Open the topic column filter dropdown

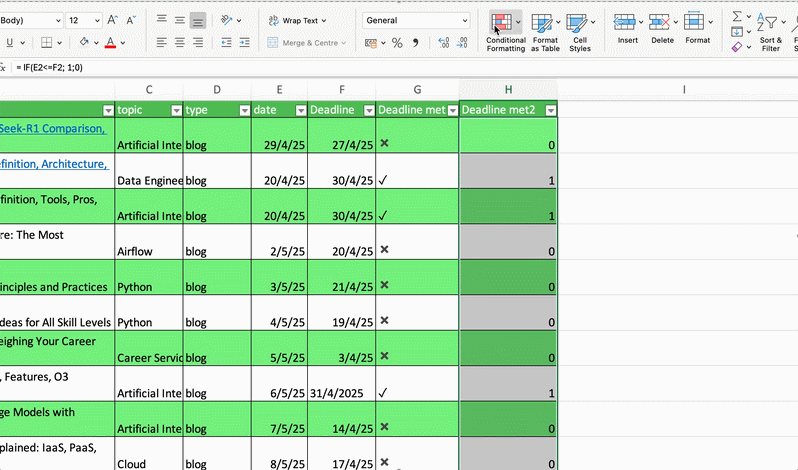tap(176, 110)
